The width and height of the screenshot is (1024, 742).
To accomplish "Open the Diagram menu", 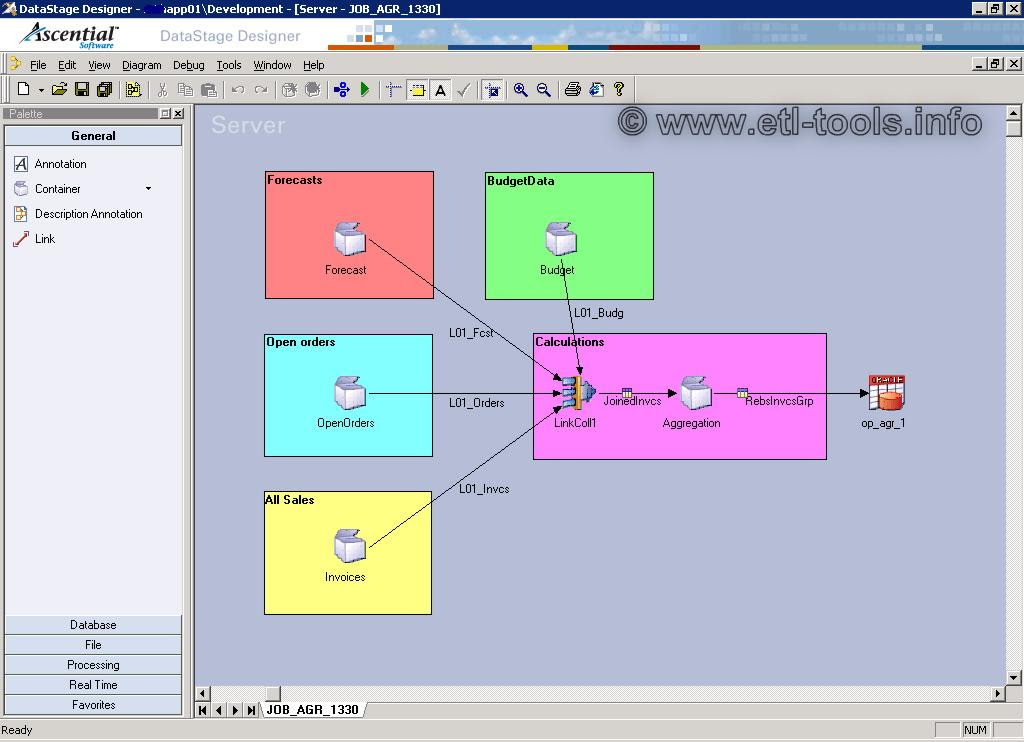I will pyautogui.click(x=142, y=65).
